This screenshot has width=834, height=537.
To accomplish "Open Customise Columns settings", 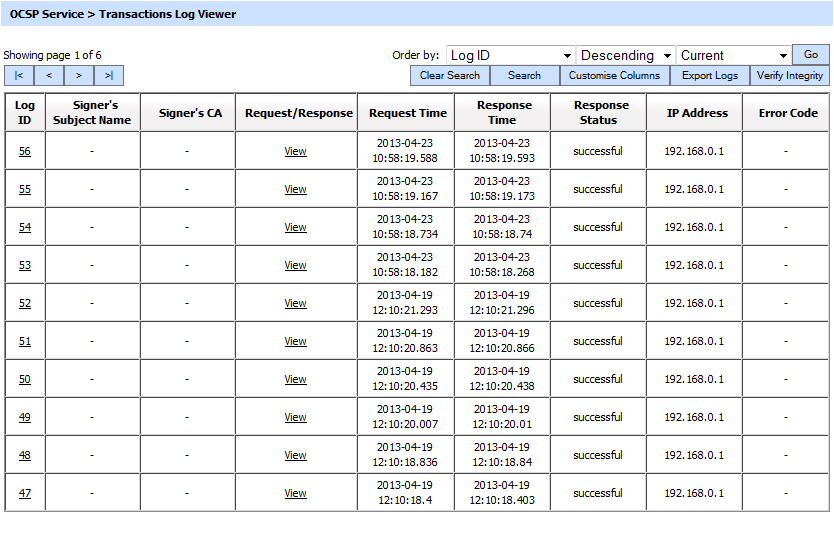I will point(614,76).
